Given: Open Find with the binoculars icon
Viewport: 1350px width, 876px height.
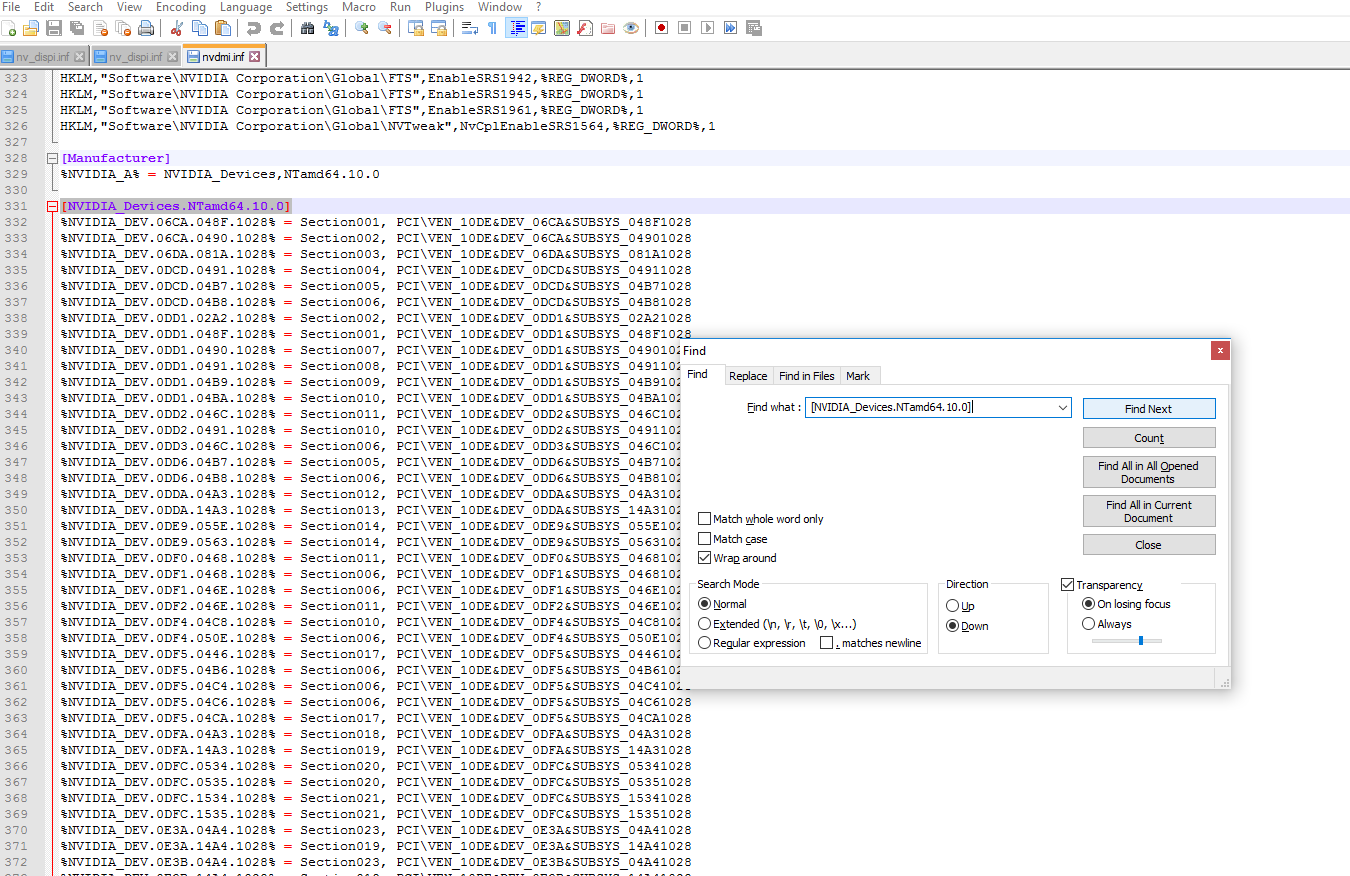Looking at the screenshot, I should click(308, 28).
